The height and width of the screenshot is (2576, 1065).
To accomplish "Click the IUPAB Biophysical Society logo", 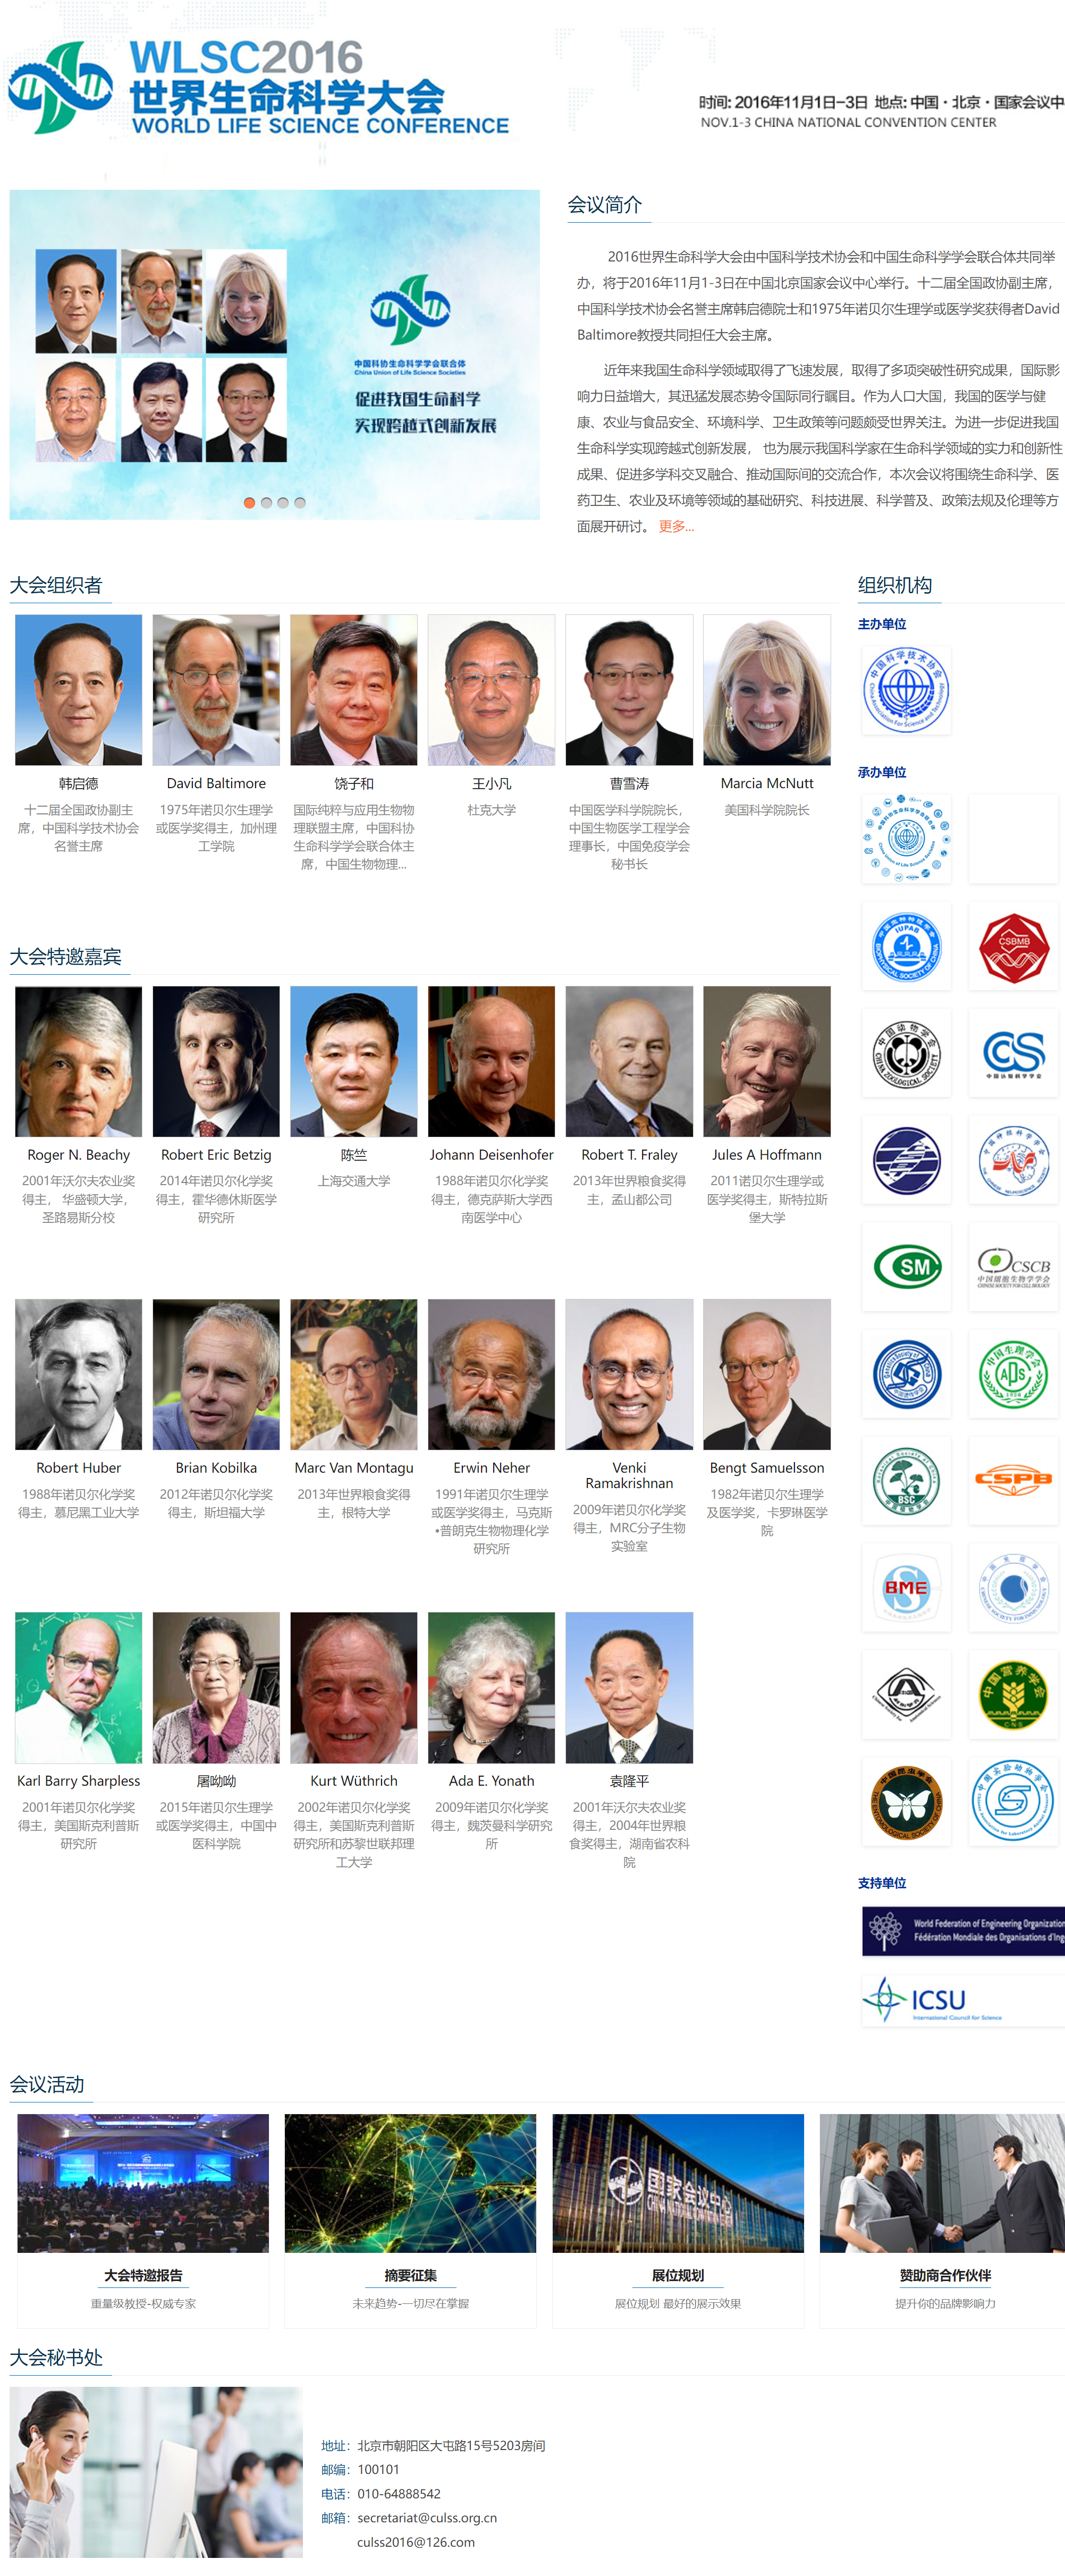I will 906,946.
